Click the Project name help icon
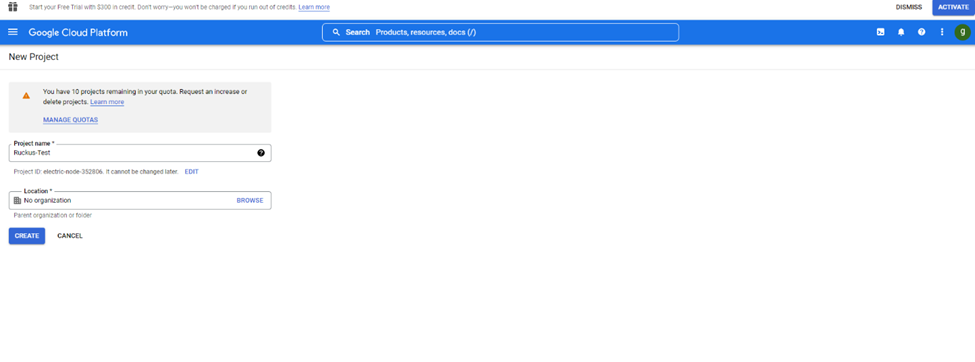975x362 pixels. (x=261, y=152)
